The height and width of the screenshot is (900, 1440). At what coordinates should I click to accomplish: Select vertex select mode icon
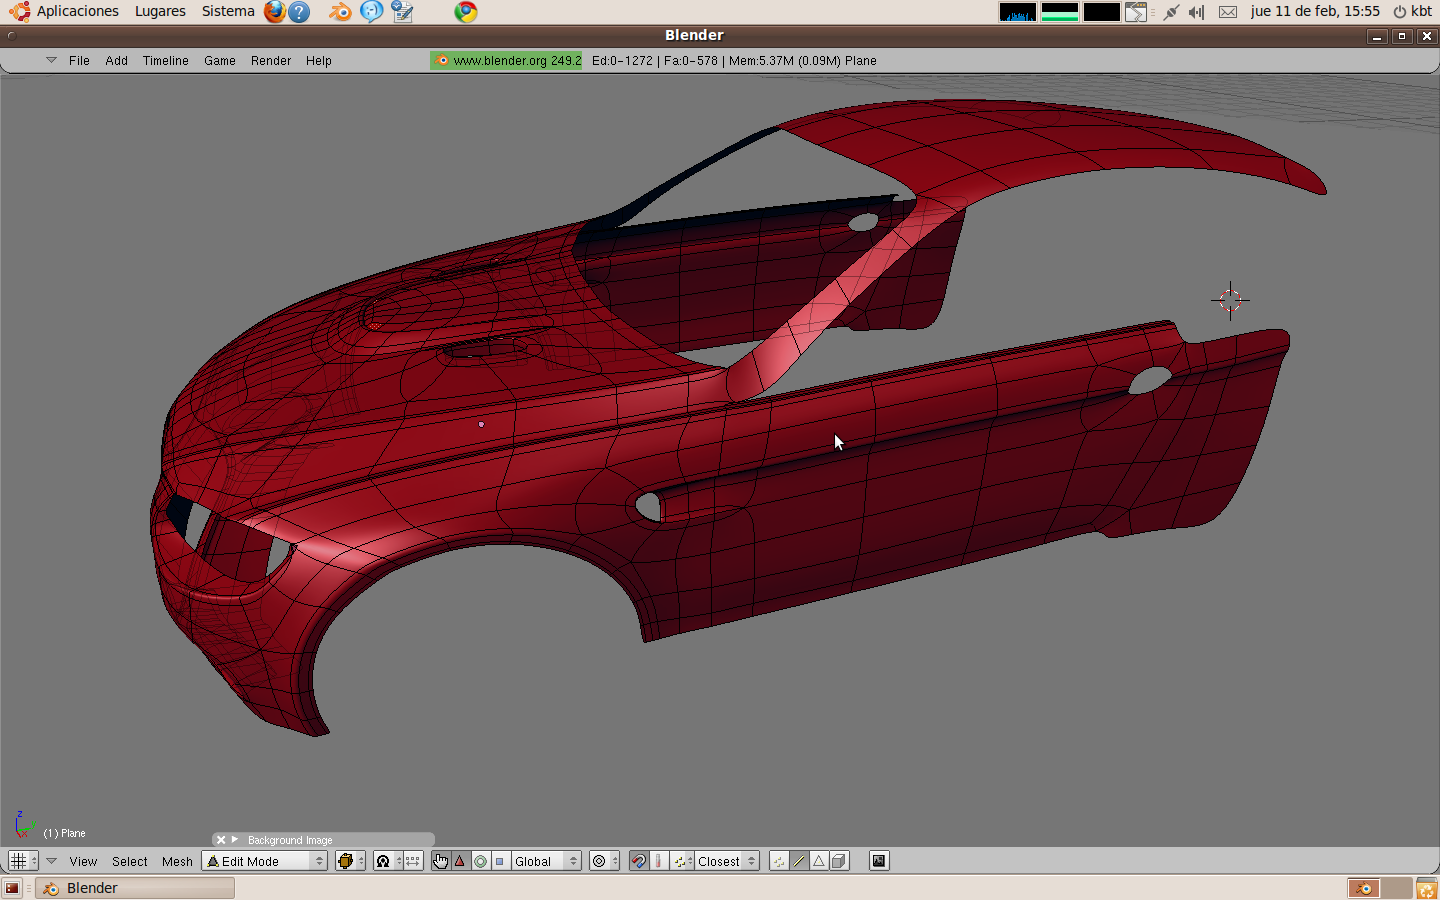click(779, 861)
